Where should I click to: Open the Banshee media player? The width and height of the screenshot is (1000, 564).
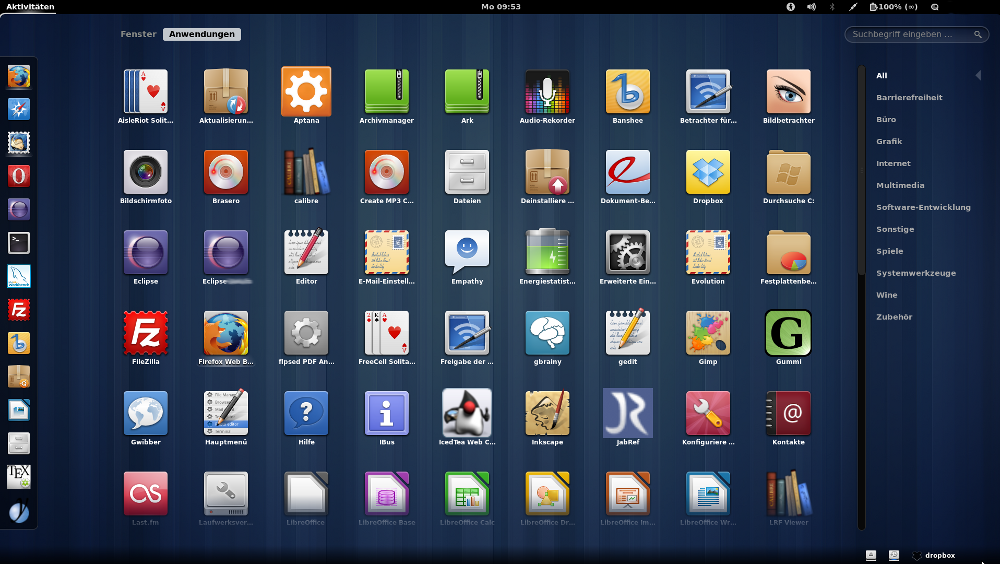pos(628,96)
